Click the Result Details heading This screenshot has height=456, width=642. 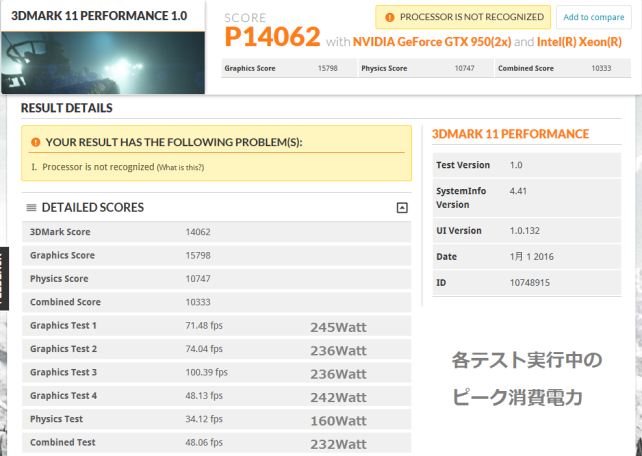(67, 108)
